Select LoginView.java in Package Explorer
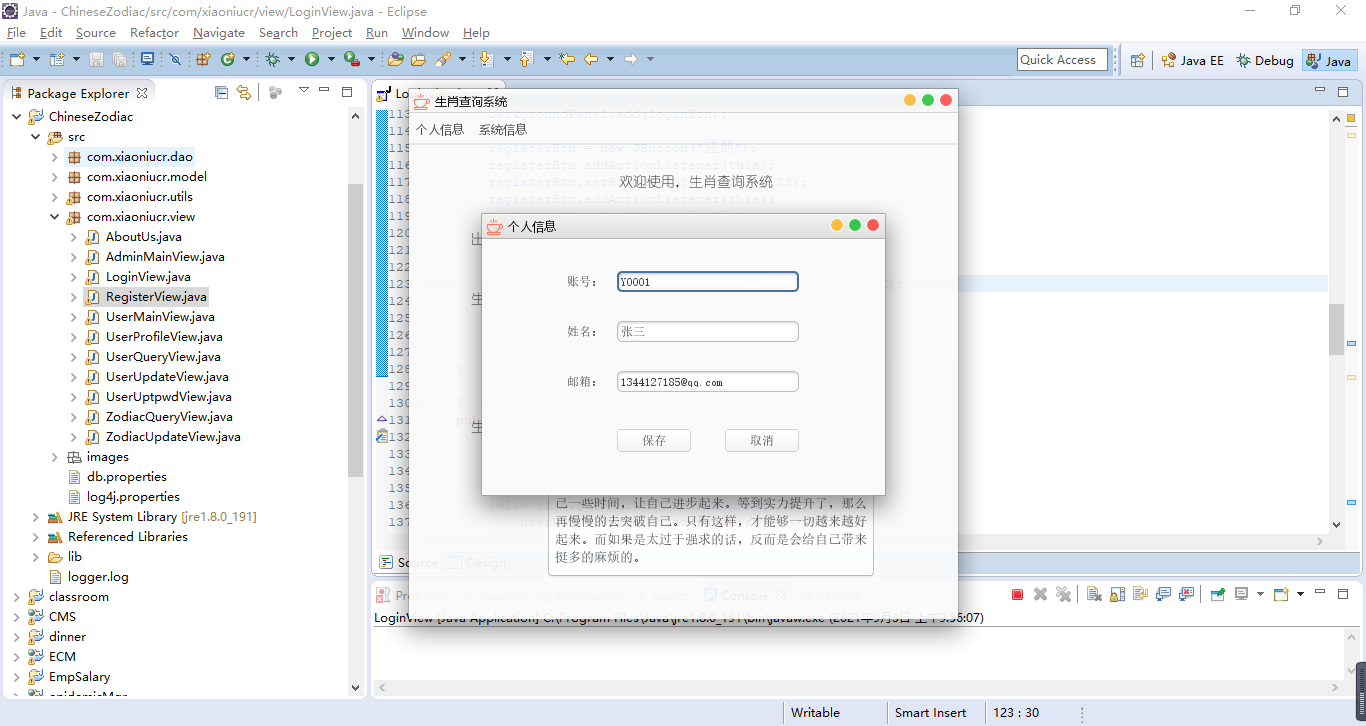Screen dimensions: 1366x726 148,277
